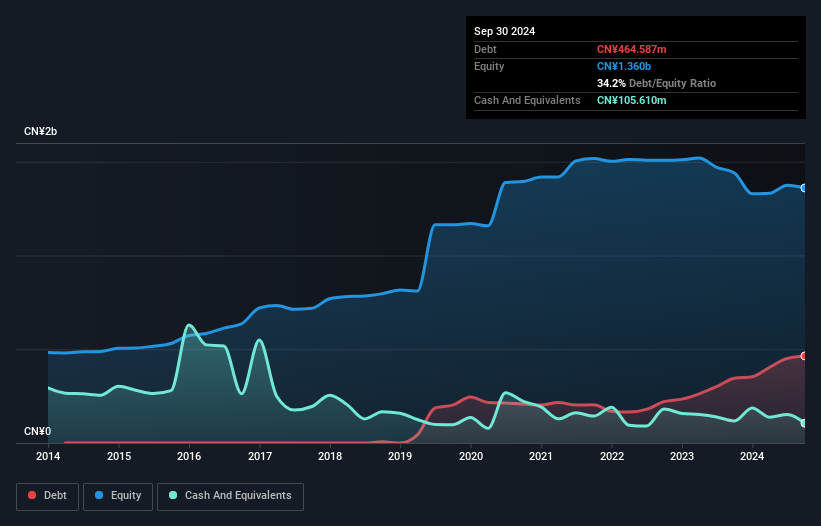Image resolution: width=821 pixels, height=526 pixels.
Task: Click the 2019 x-axis label
Action: (x=400, y=456)
